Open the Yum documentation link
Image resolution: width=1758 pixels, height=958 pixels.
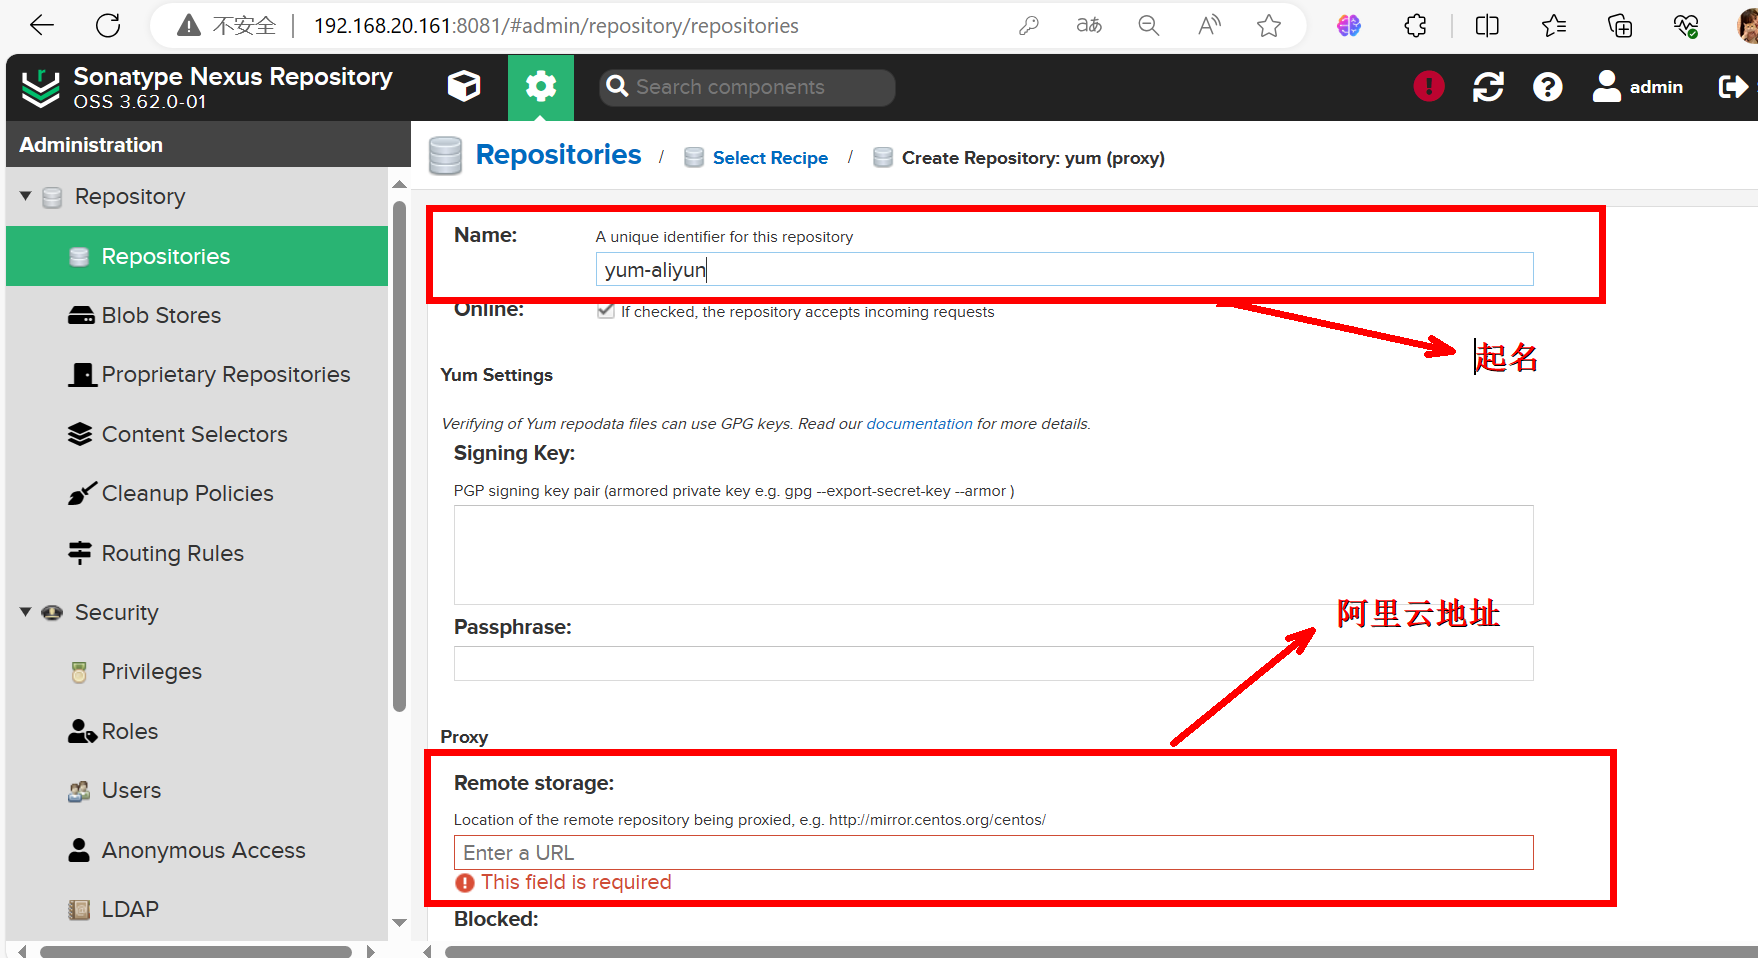[x=919, y=424]
